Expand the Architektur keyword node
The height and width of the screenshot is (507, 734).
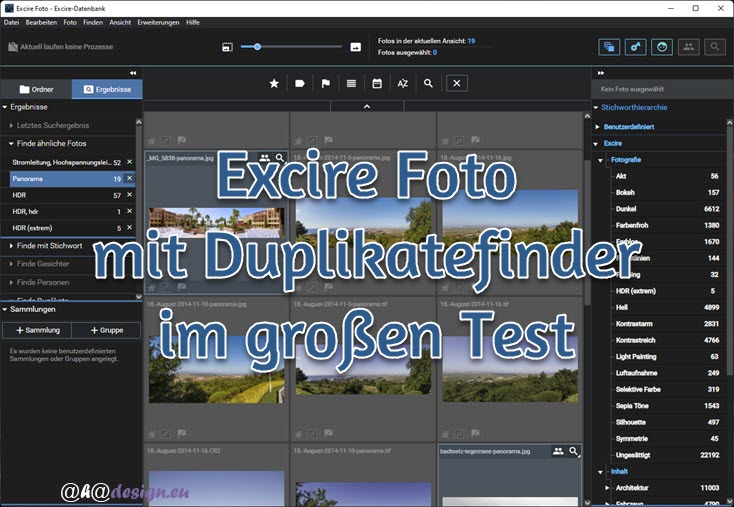click(607, 488)
